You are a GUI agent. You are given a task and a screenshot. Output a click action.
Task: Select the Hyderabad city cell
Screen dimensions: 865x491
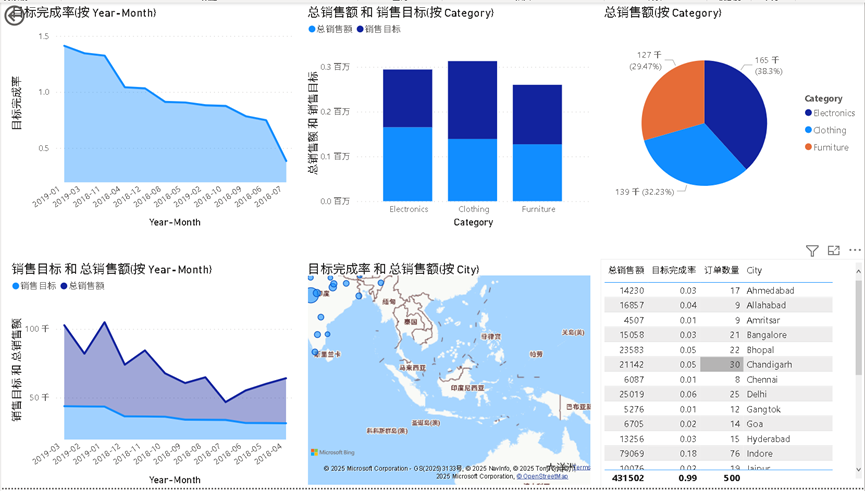(768, 439)
